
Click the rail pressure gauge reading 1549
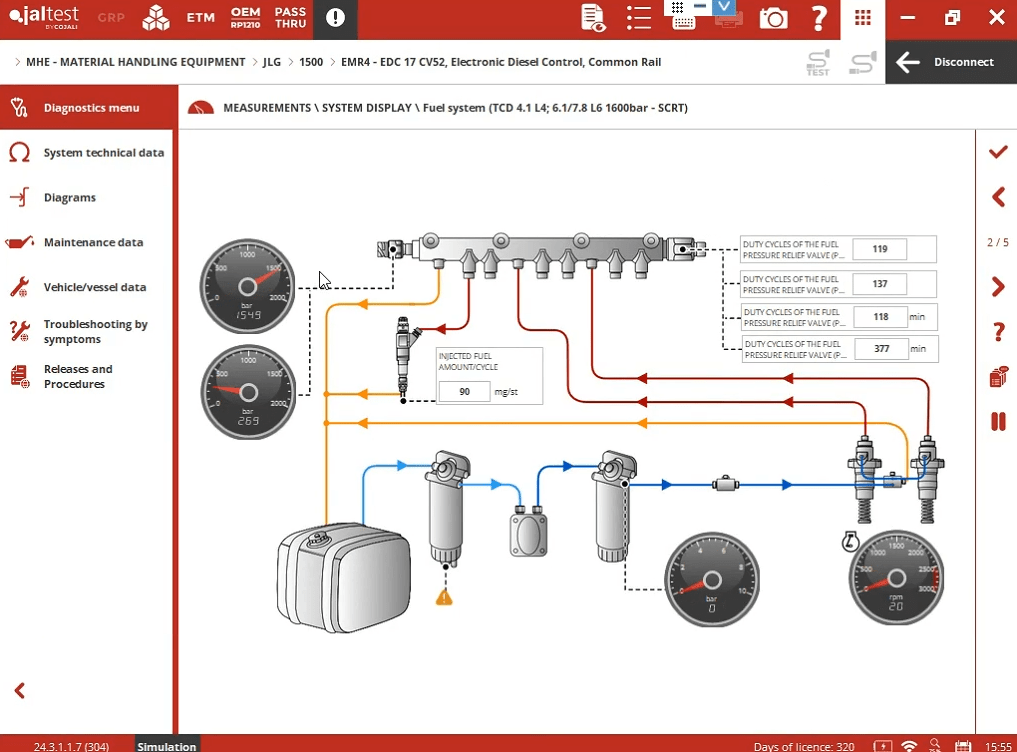coord(248,288)
